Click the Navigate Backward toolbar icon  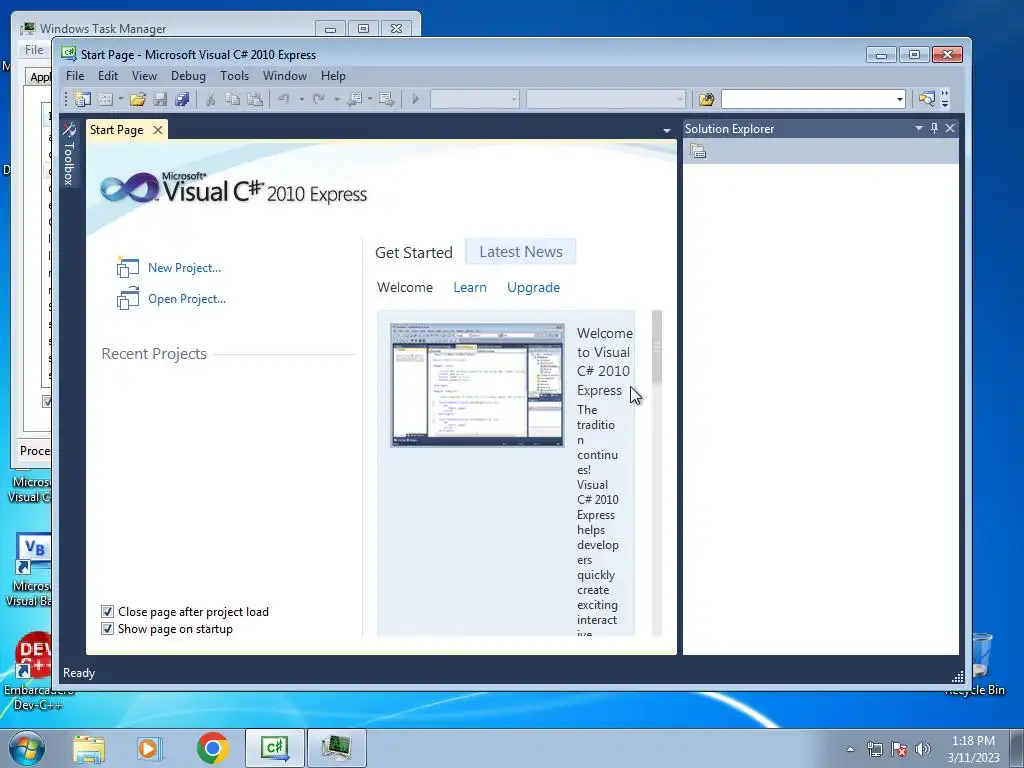coord(355,99)
